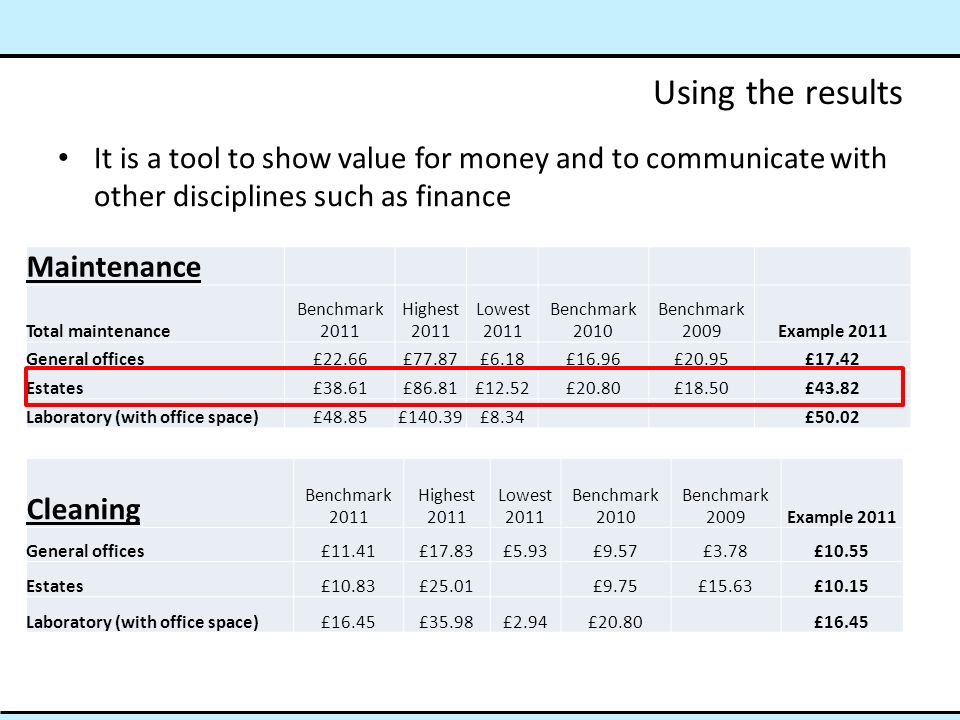
Task: Select the bold £10.55 example cell
Action: click(841, 551)
